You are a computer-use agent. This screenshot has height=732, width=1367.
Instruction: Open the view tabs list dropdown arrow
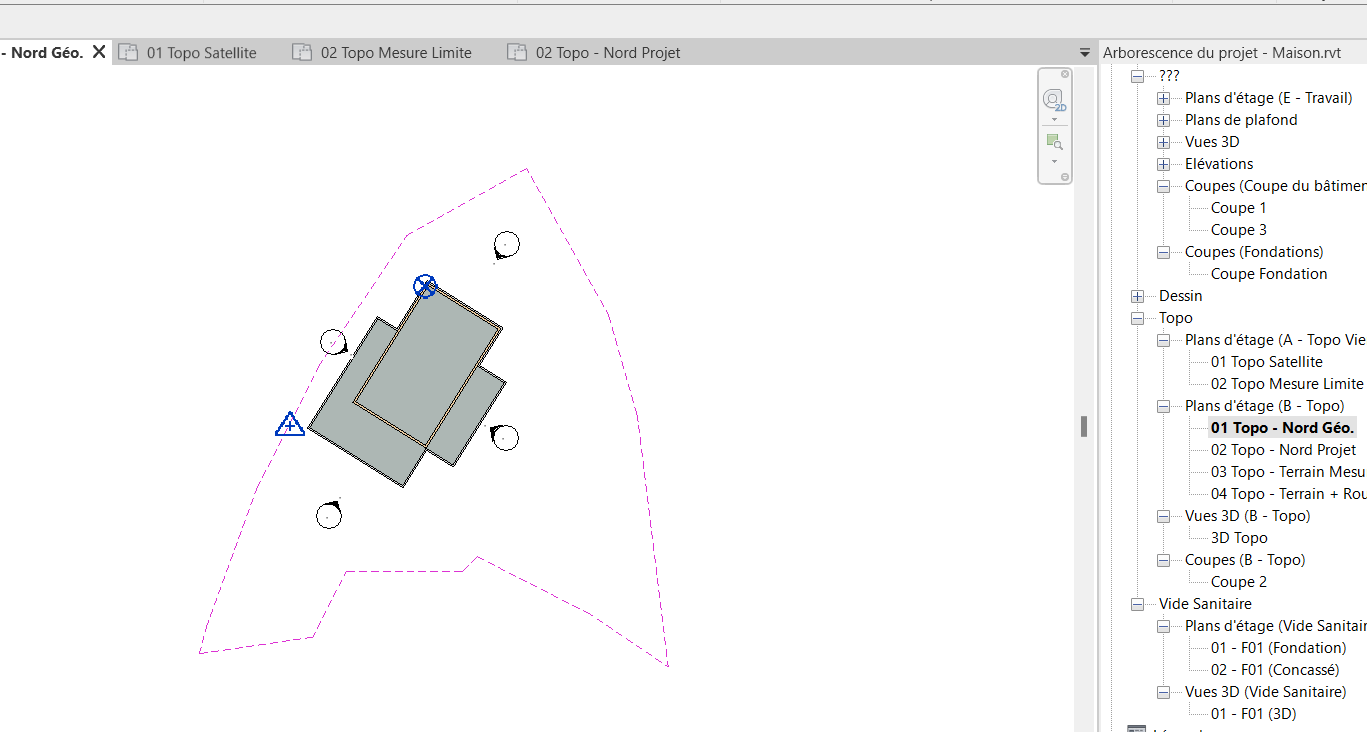coord(1085,53)
